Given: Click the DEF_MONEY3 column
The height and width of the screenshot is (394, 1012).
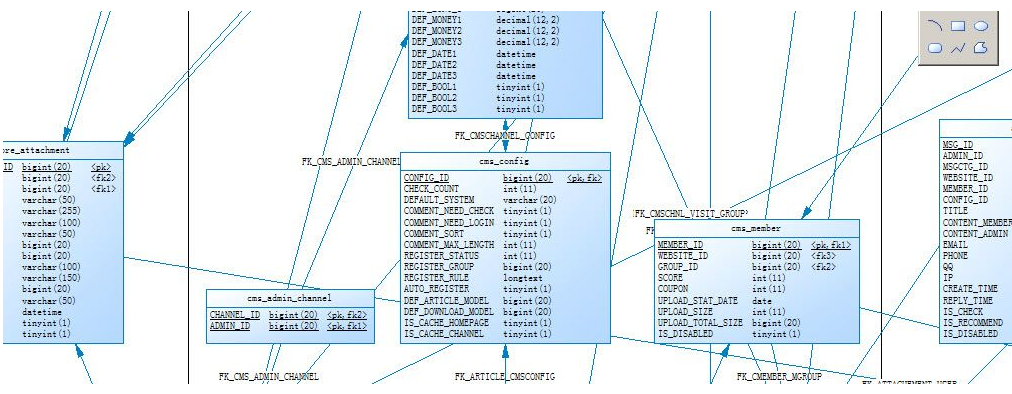Looking at the screenshot, I should (x=437, y=41).
